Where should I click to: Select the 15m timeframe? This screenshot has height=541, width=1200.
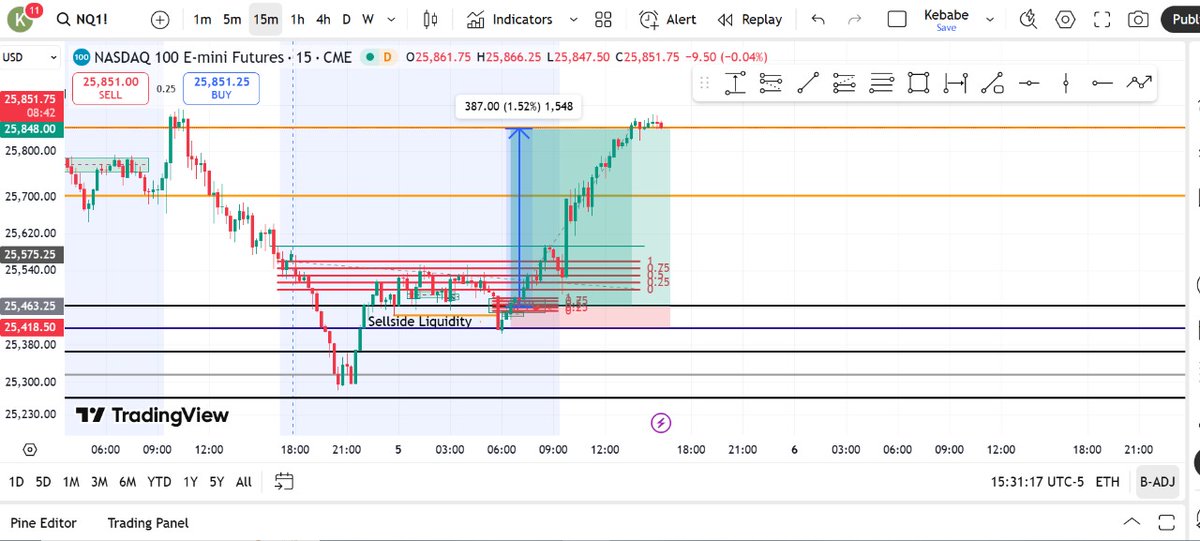pyautogui.click(x=265, y=19)
